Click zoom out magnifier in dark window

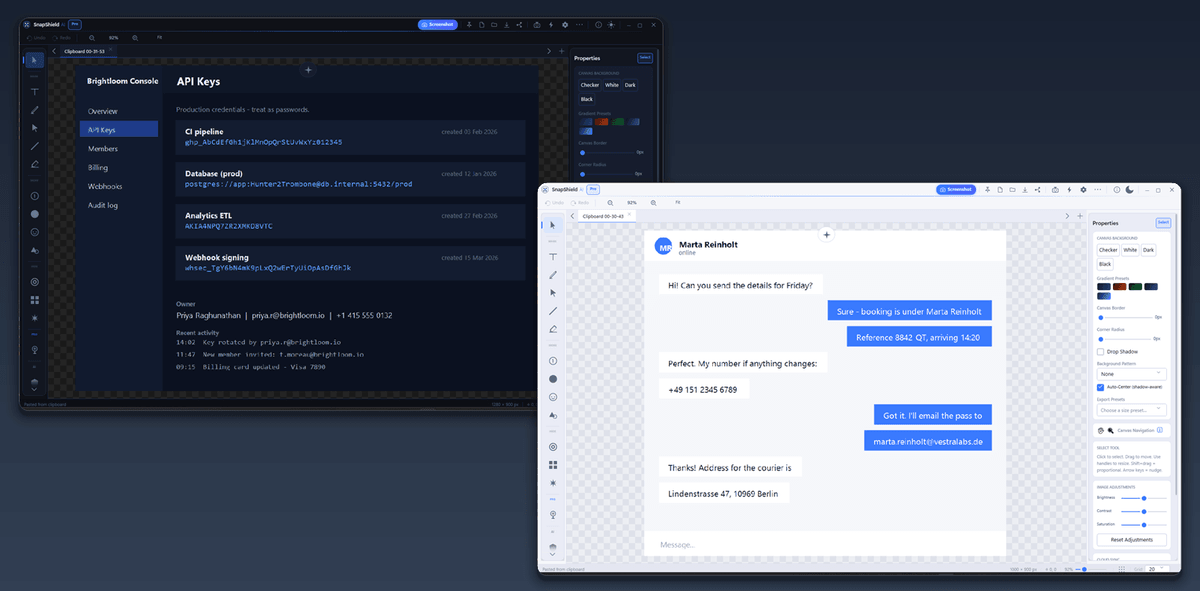92,37
